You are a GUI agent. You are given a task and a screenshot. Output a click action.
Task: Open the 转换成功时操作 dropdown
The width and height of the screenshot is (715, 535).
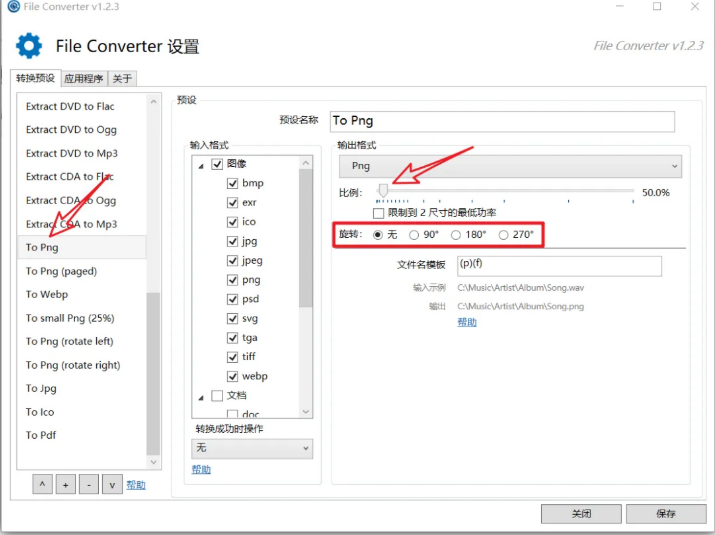click(x=252, y=448)
